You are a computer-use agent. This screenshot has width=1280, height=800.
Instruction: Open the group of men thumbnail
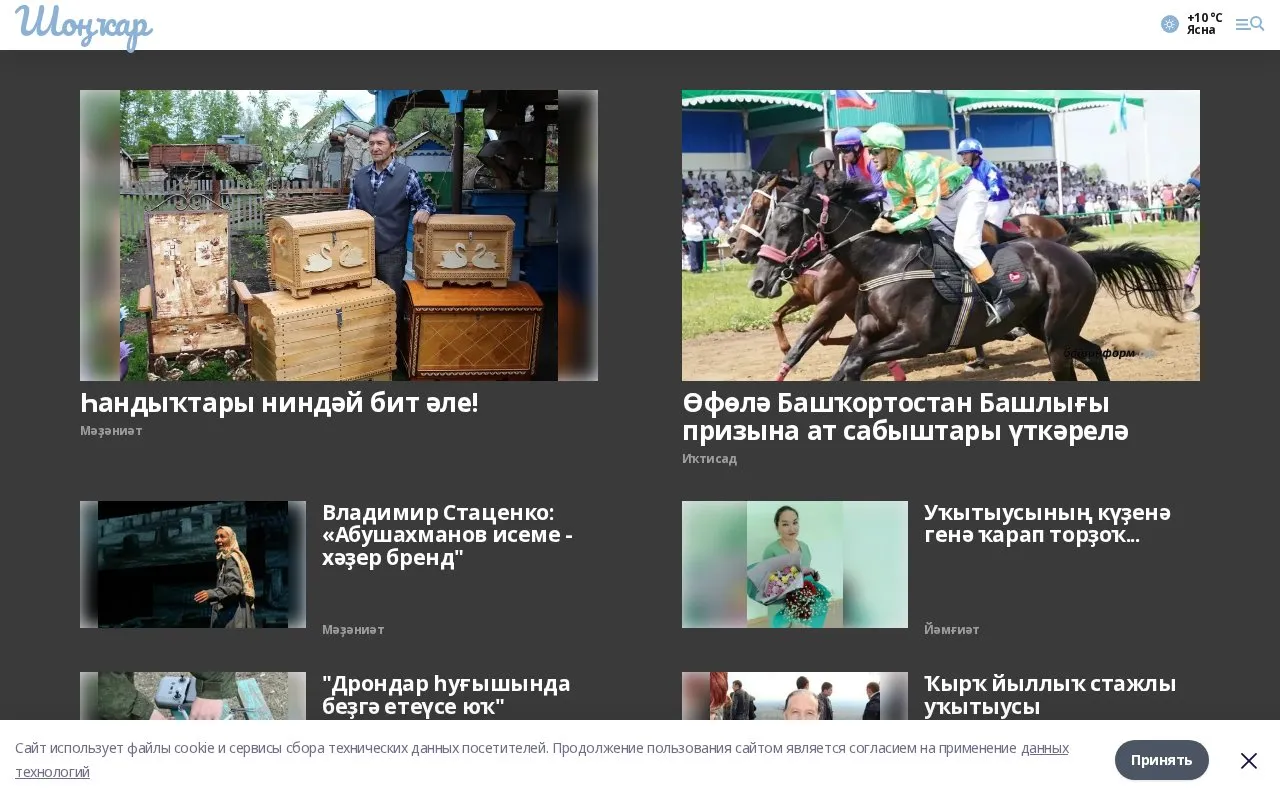click(x=795, y=696)
